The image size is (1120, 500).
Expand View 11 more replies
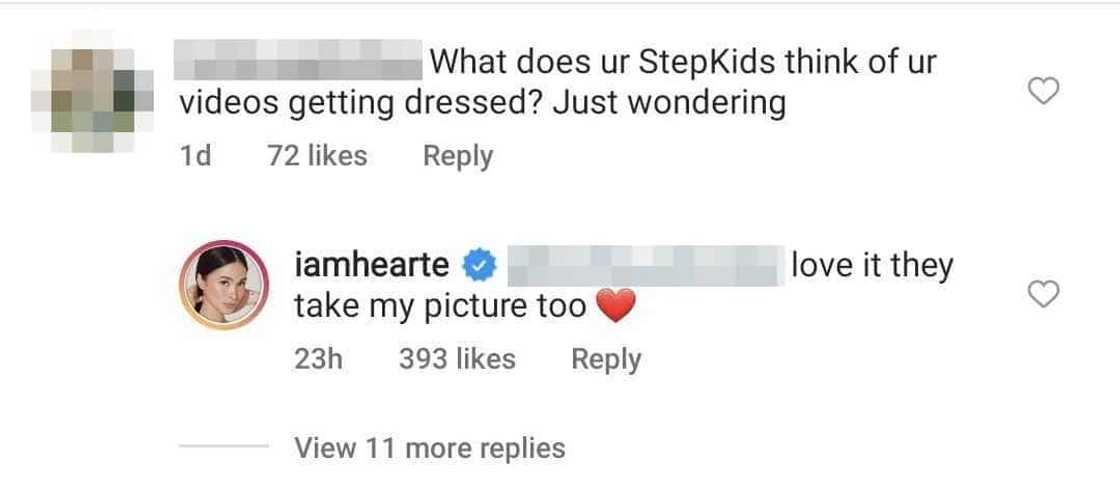[429, 448]
